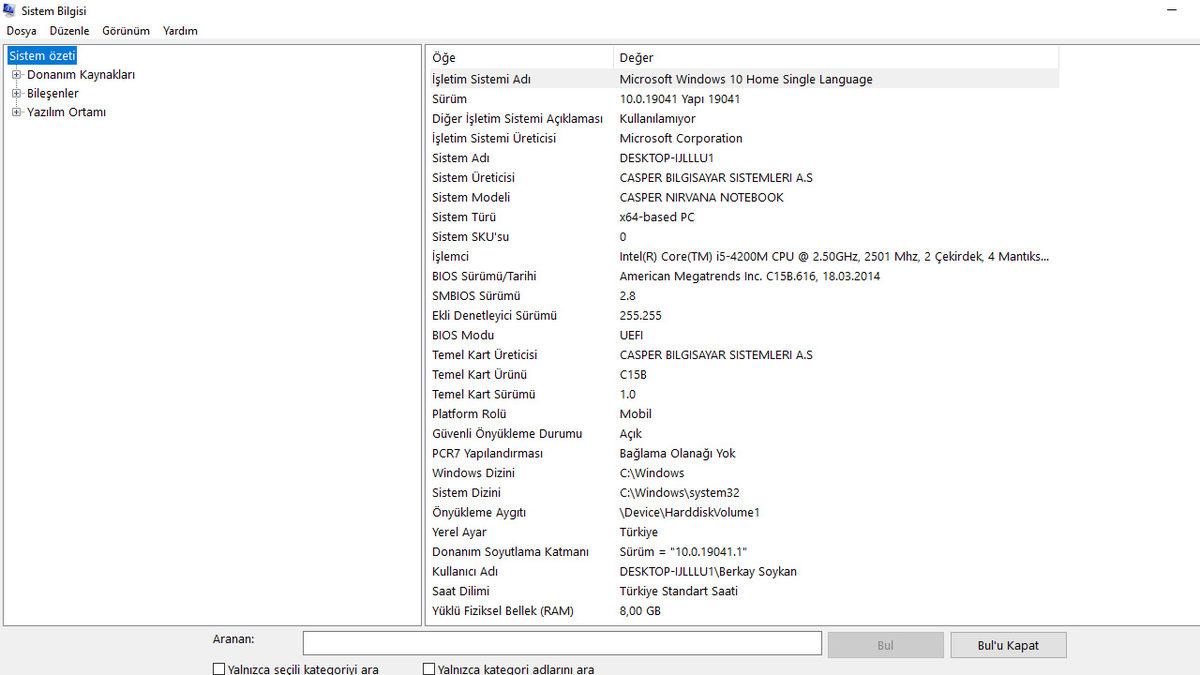Open the Dosya menu
This screenshot has width=1200, height=675.
(x=21, y=31)
